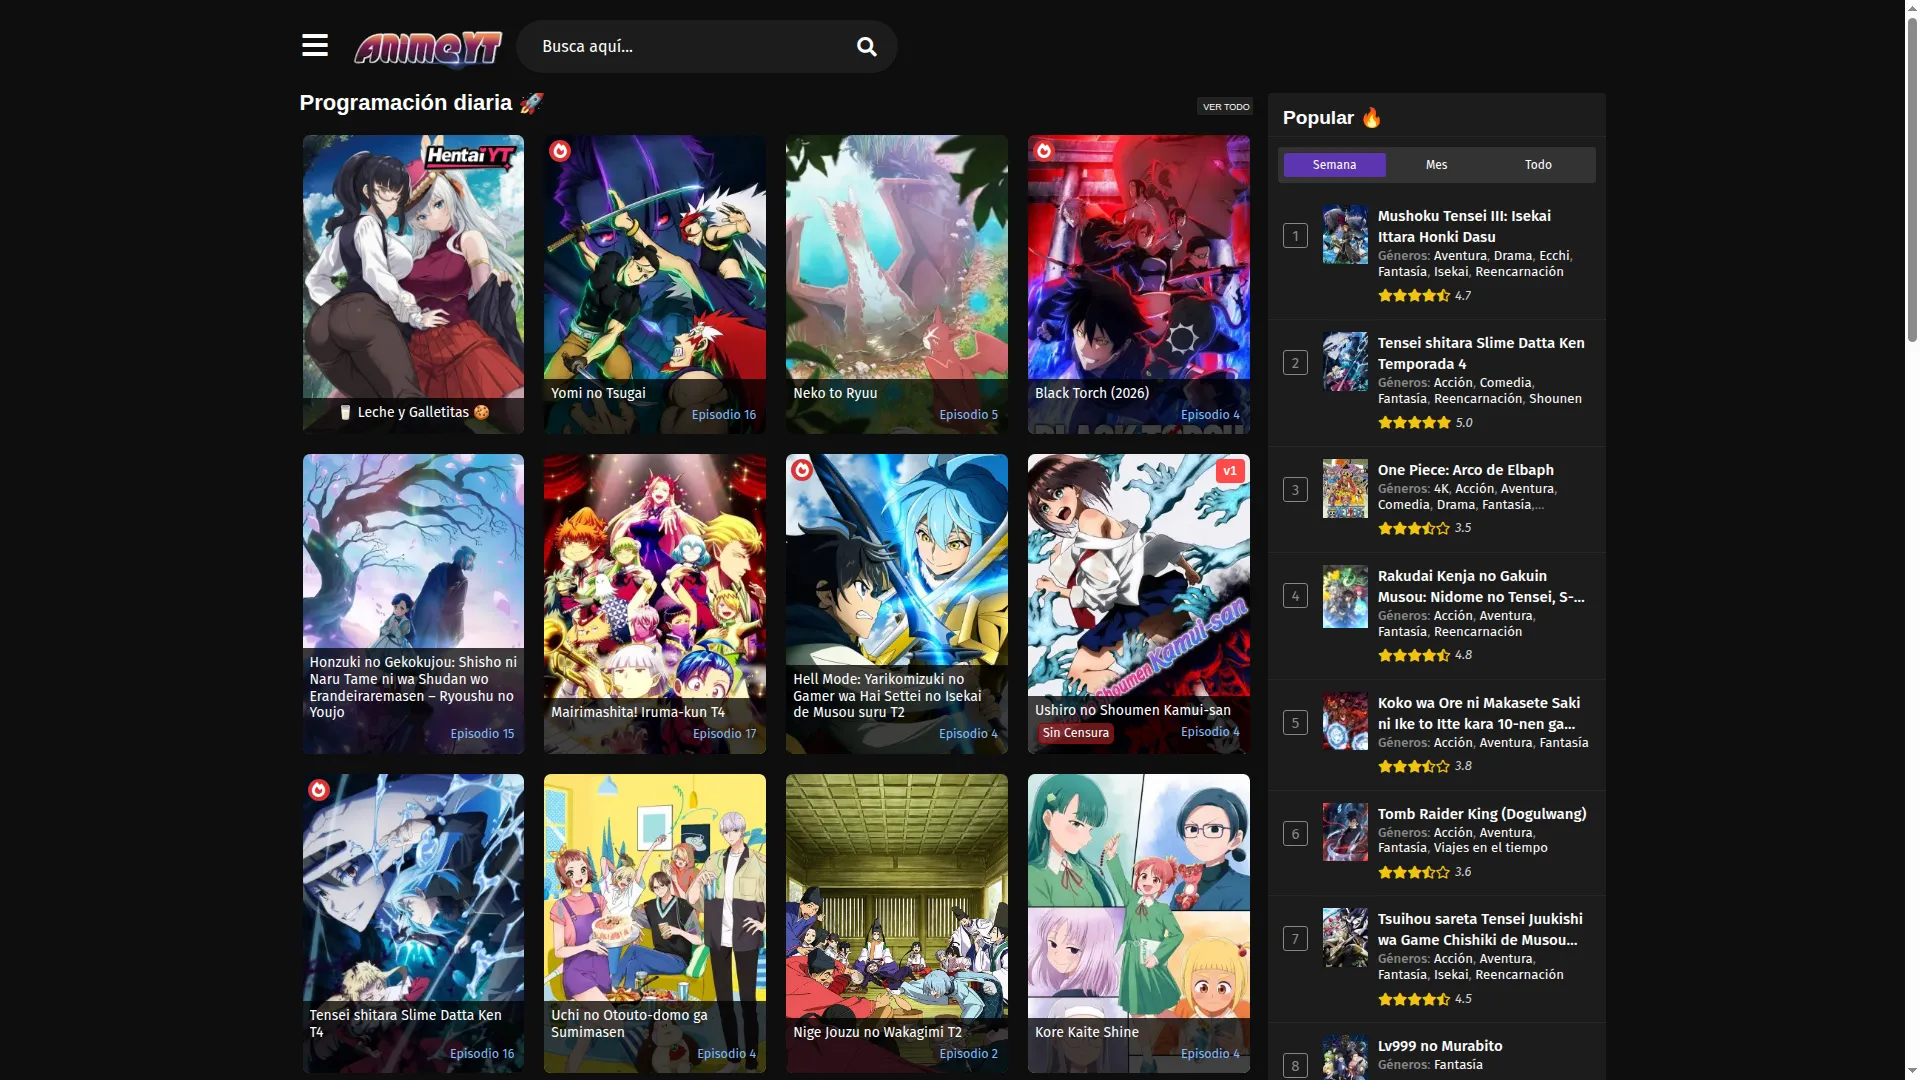Select the Mes popular tab

tap(1436, 165)
